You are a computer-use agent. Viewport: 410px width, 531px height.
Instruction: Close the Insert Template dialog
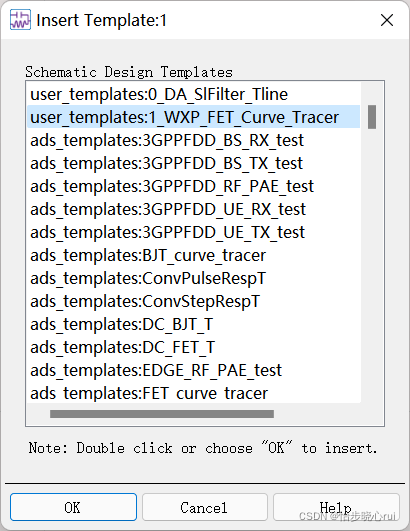(x=387, y=20)
